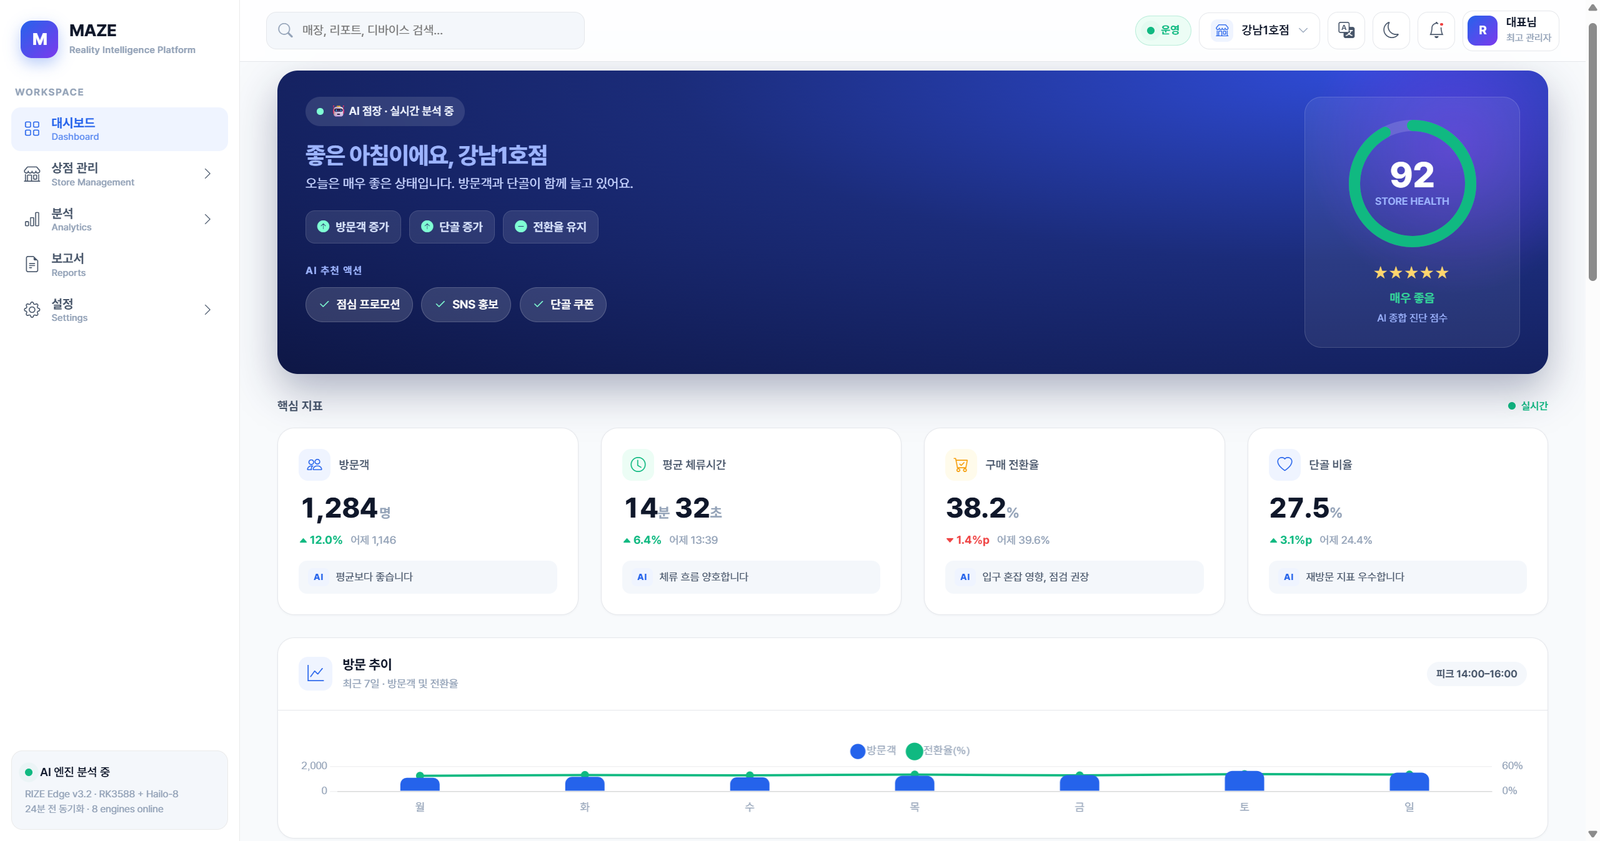Screen dimensions: 1600x841
Task: Click the green dot beside 실시간
Action: pyautogui.click(x=1511, y=406)
